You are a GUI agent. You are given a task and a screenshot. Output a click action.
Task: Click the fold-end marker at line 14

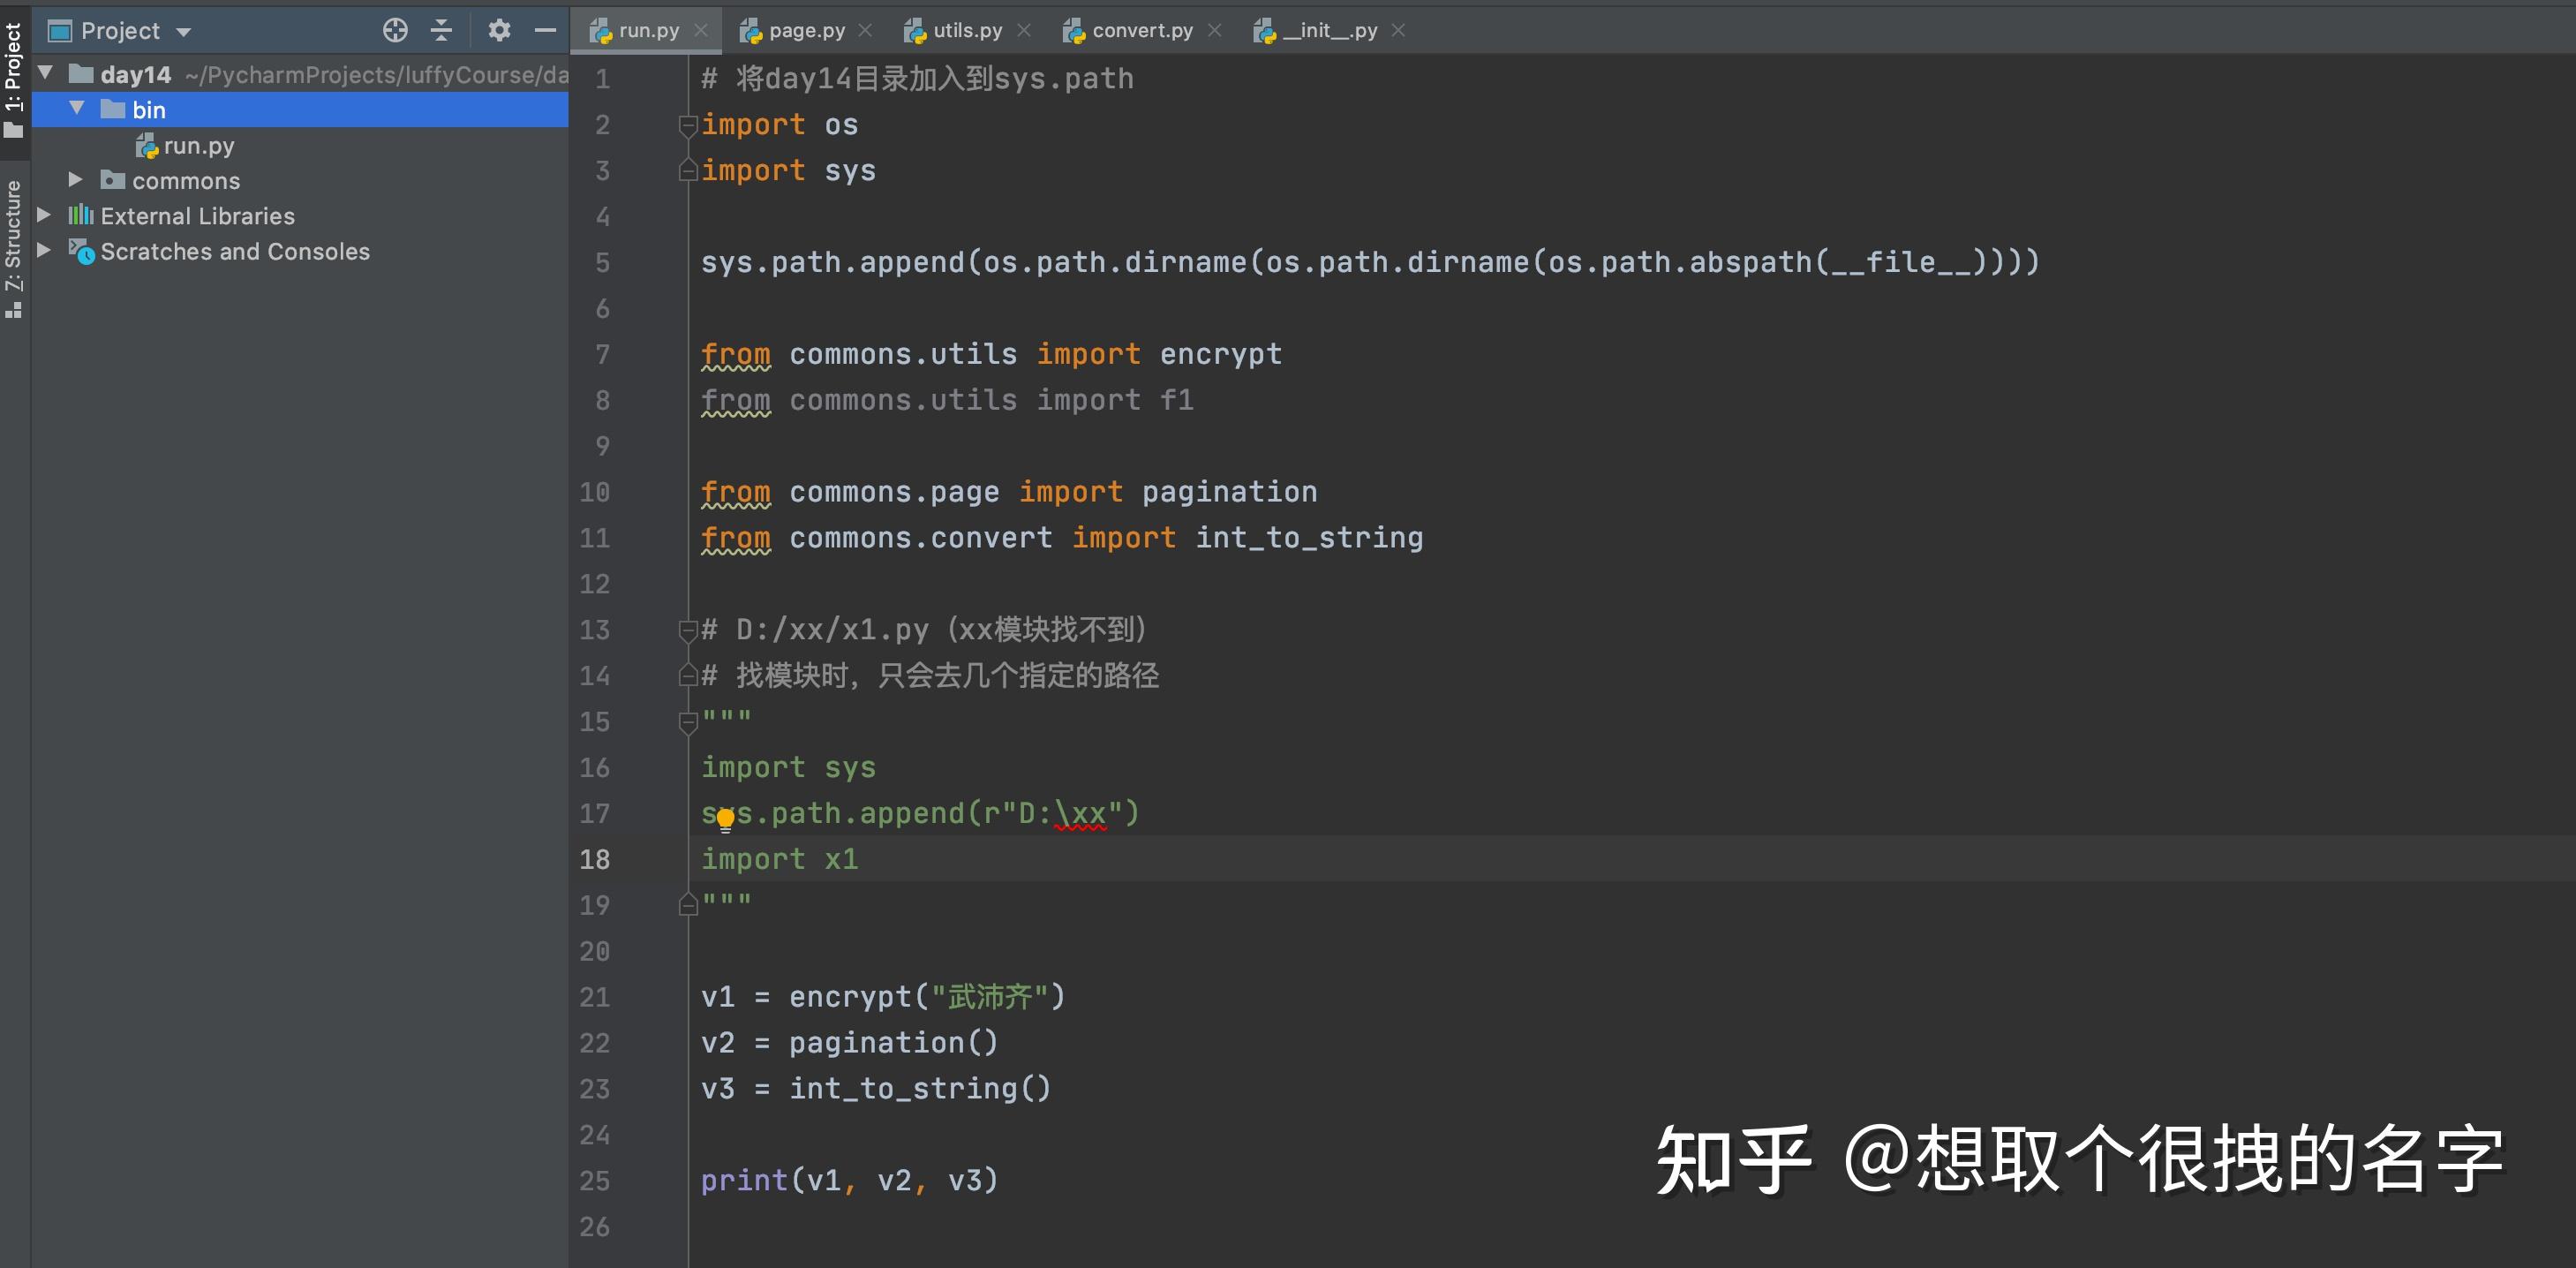point(687,675)
